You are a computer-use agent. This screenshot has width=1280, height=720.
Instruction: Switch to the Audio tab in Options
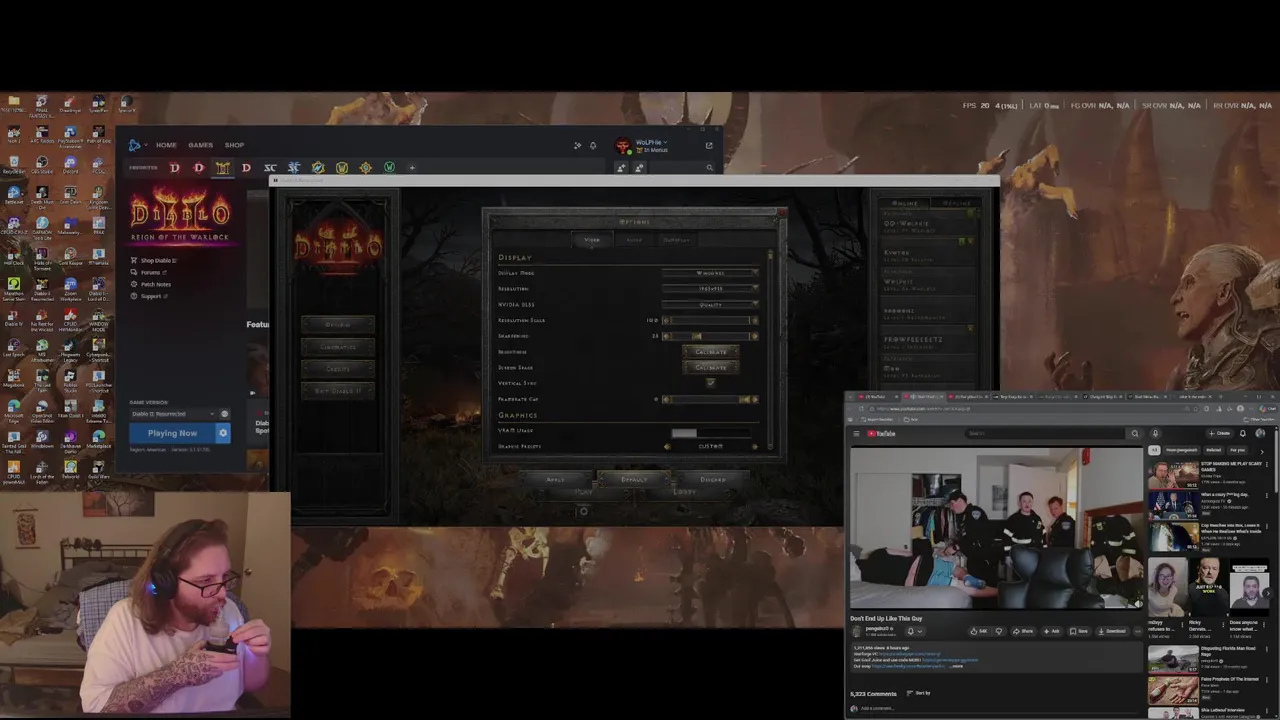pyautogui.click(x=634, y=240)
